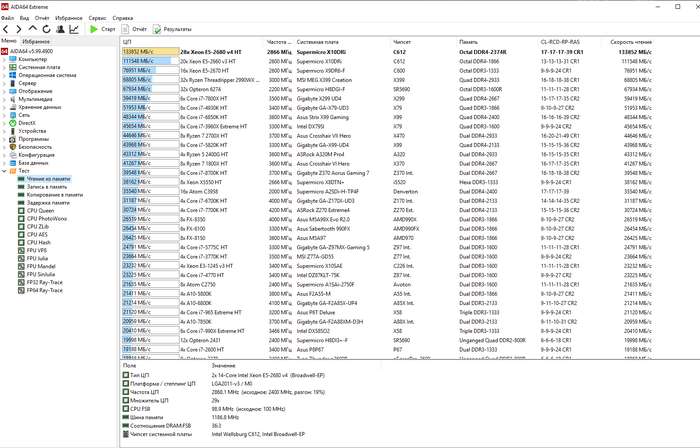
Task: Open the Отчёт menu in menu bar
Action: 42,18
